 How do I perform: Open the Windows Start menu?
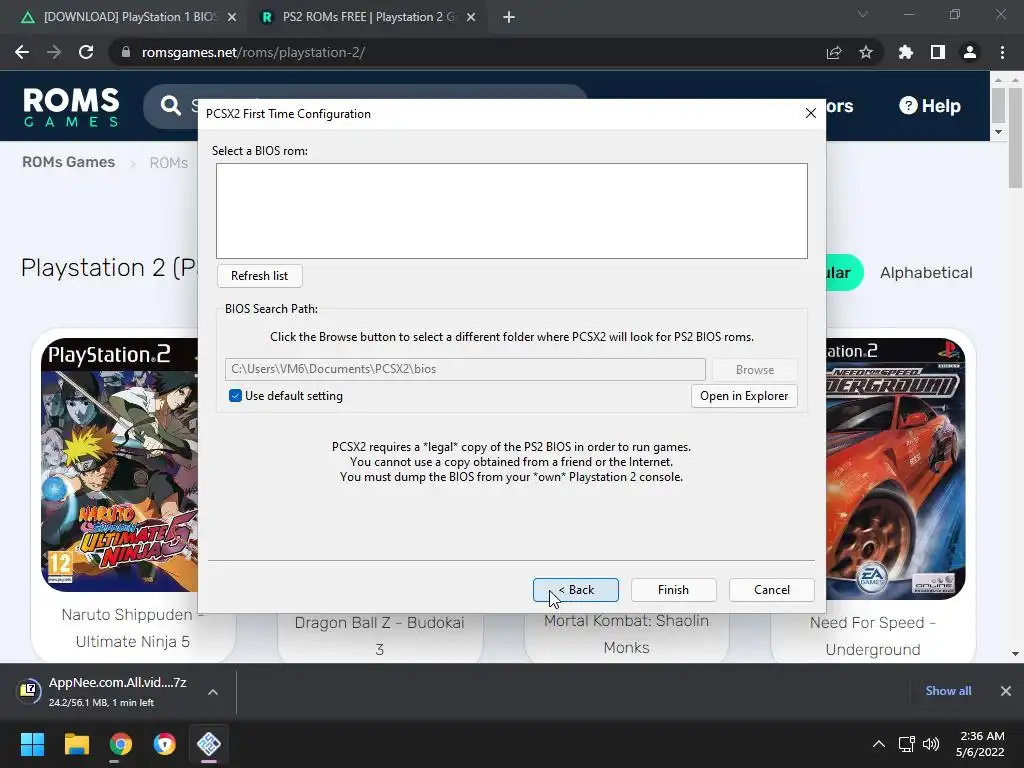tap(32, 744)
